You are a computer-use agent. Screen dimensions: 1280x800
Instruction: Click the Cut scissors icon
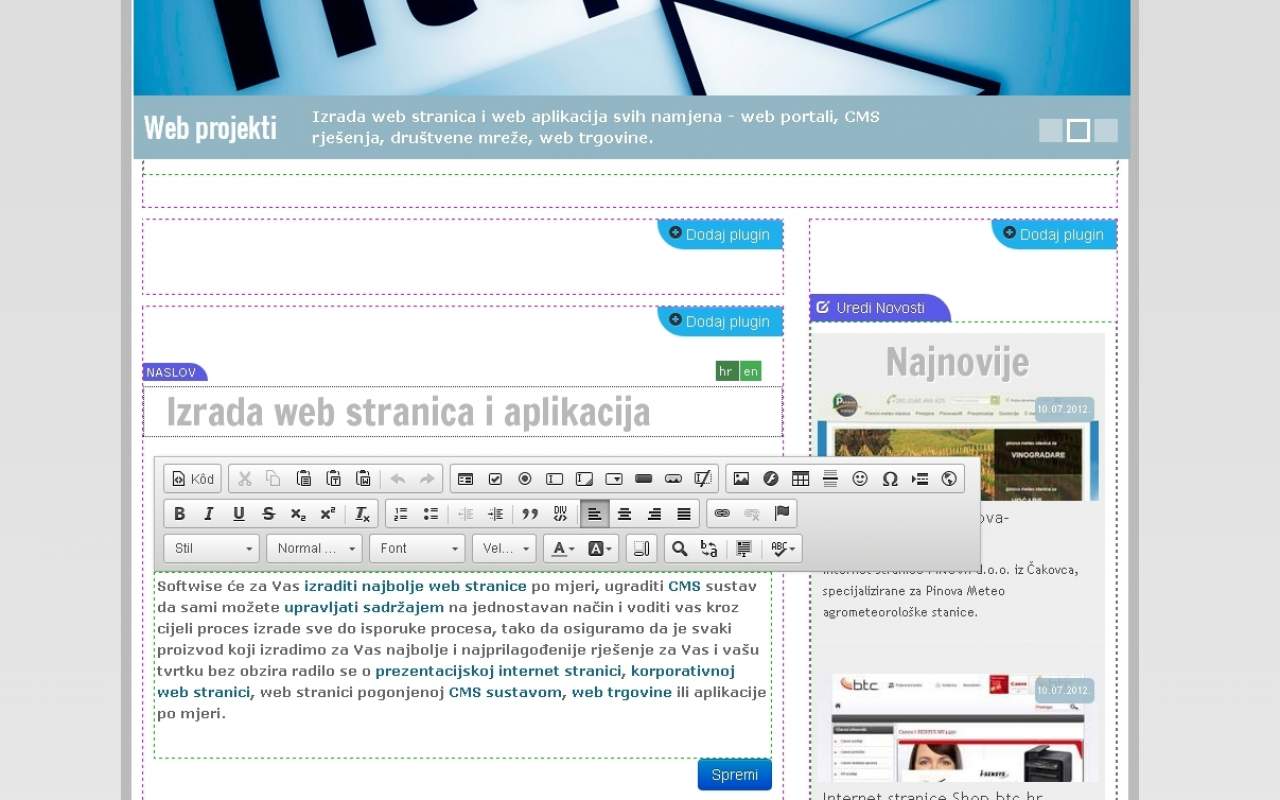click(x=244, y=479)
